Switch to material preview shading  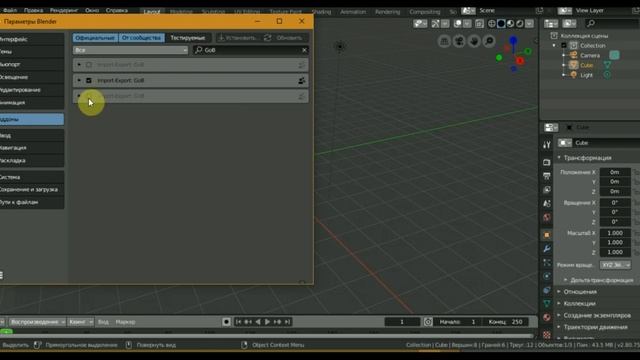click(511, 24)
